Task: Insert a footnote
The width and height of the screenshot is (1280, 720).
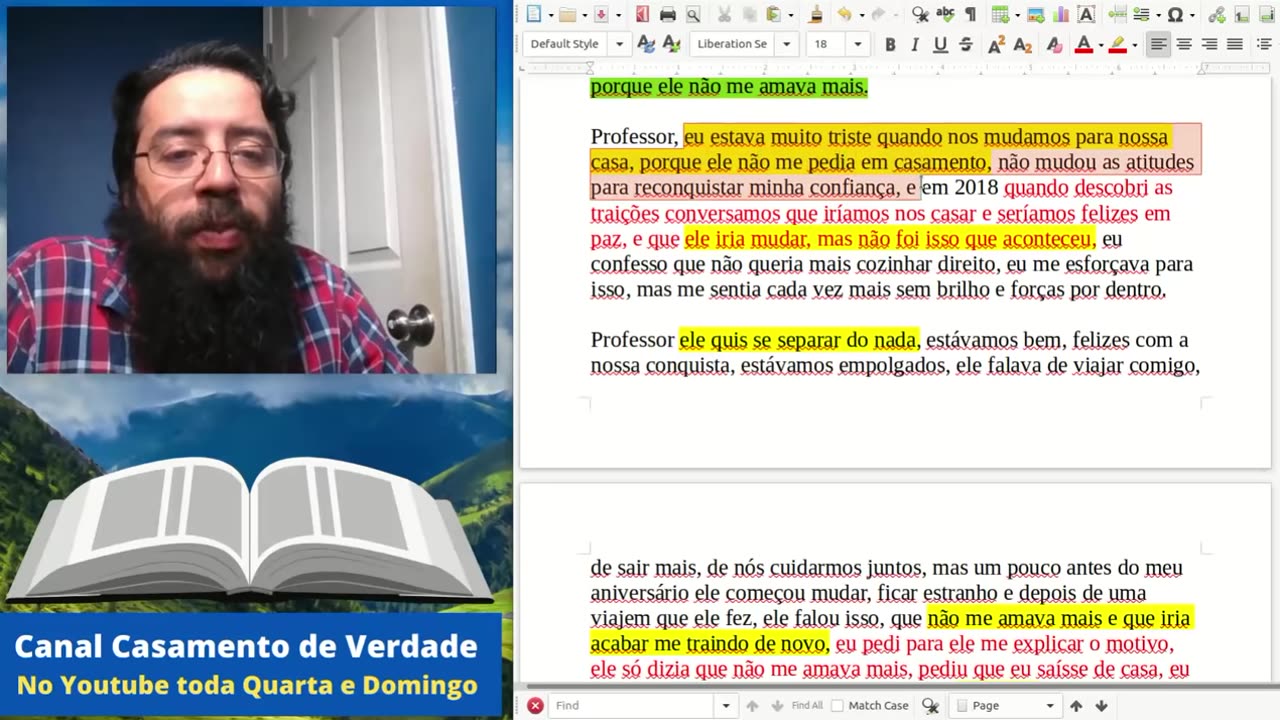Action: 1242,14
